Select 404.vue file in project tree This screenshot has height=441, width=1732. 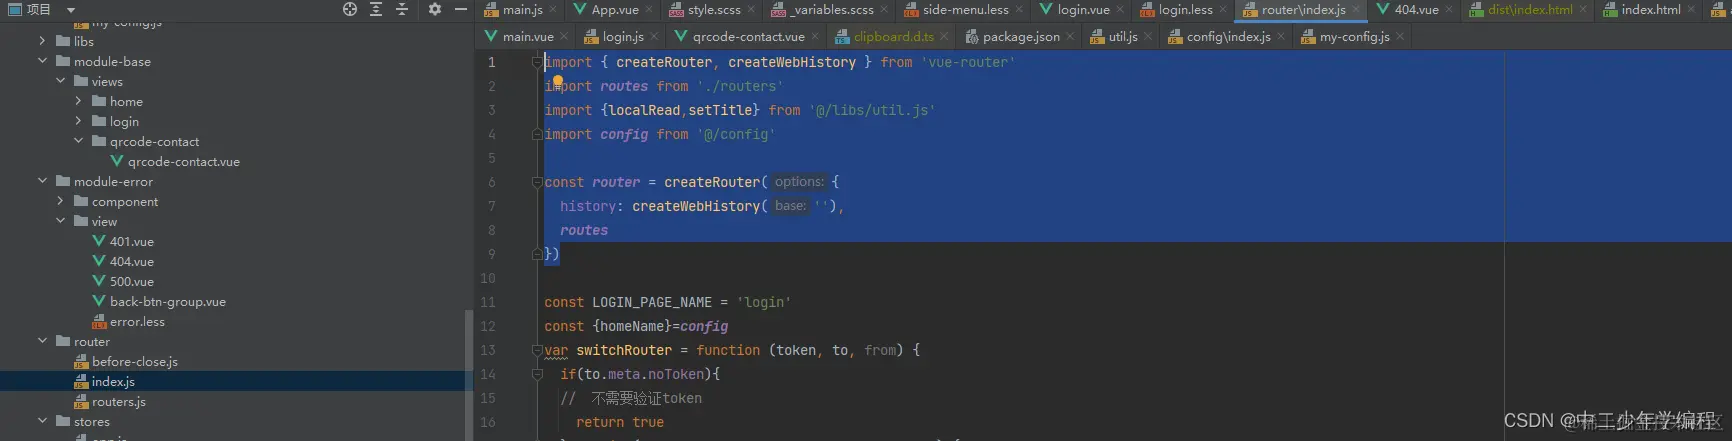click(132, 261)
